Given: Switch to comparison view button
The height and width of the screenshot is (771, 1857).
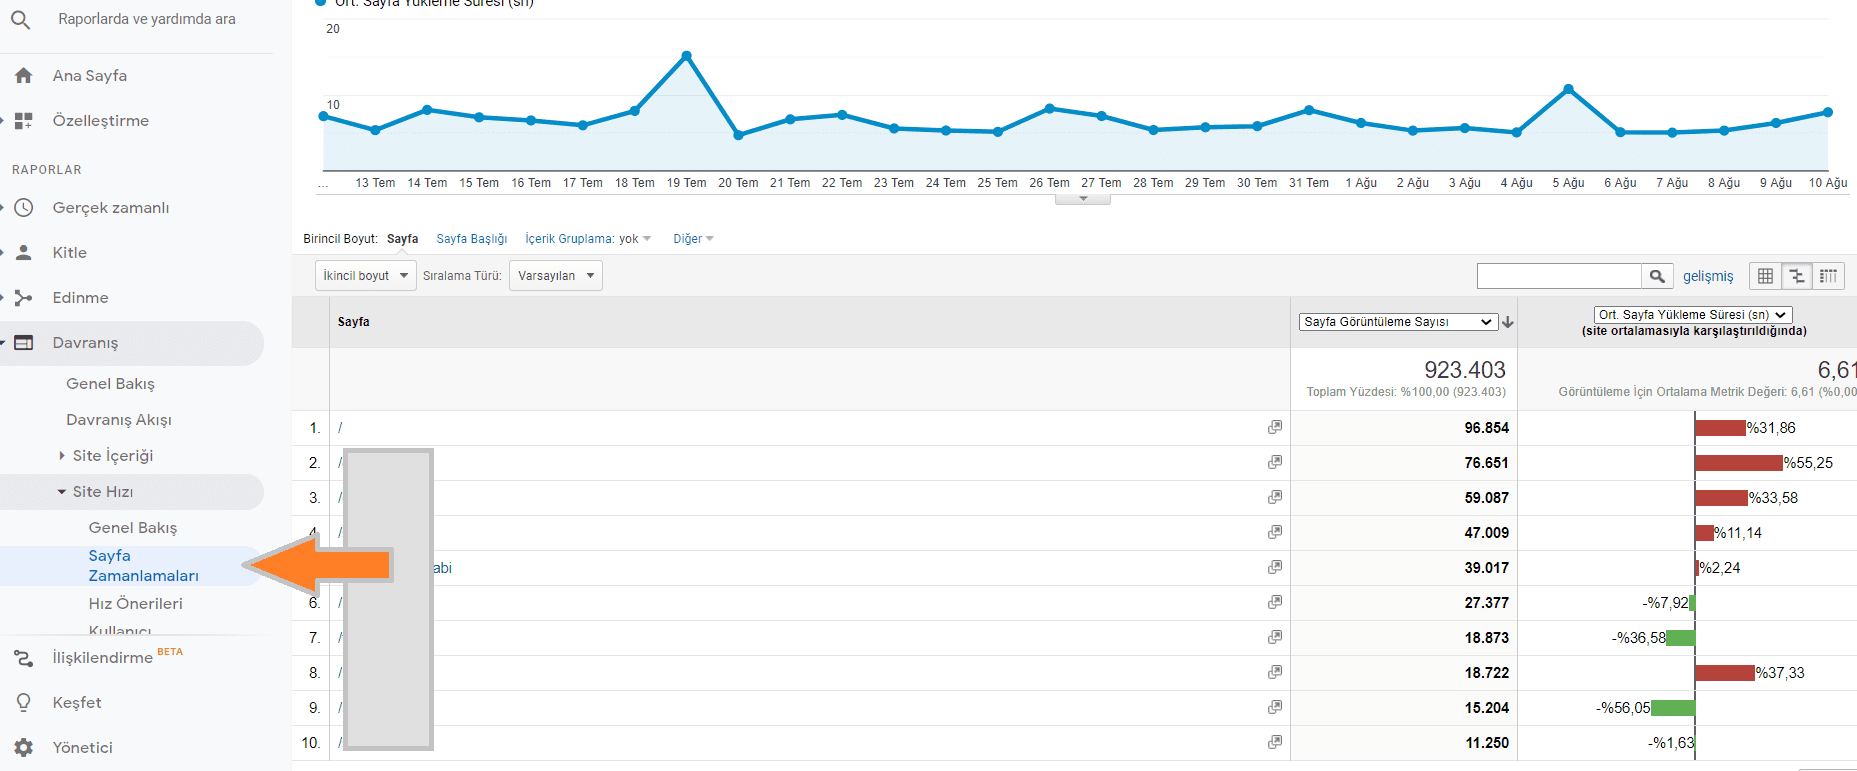Looking at the screenshot, I should coord(1796,276).
